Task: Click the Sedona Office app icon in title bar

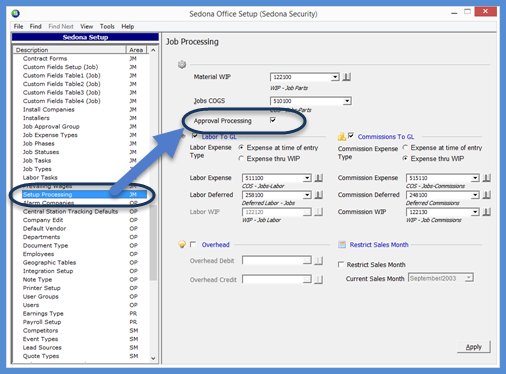Action: click(x=15, y=14)
